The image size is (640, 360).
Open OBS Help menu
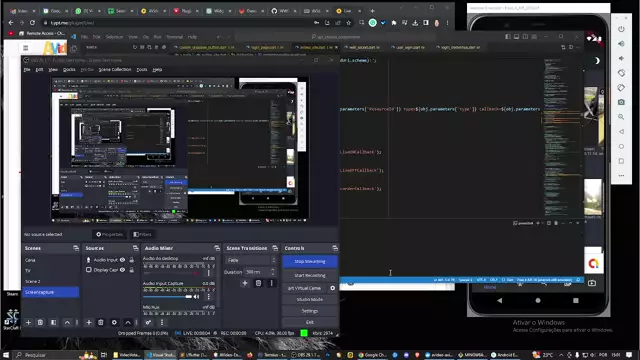[157, 70]
